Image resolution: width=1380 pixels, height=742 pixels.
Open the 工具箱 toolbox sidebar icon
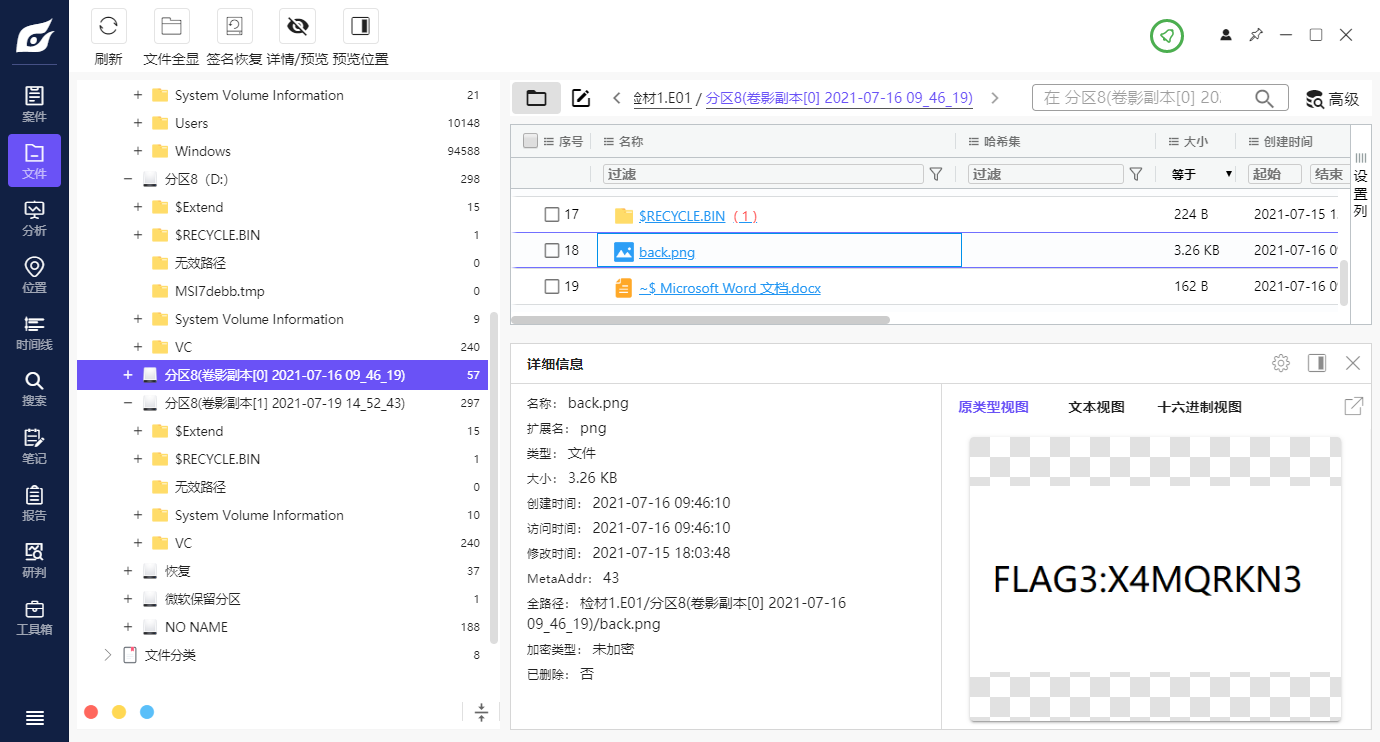tap(34, 617)
